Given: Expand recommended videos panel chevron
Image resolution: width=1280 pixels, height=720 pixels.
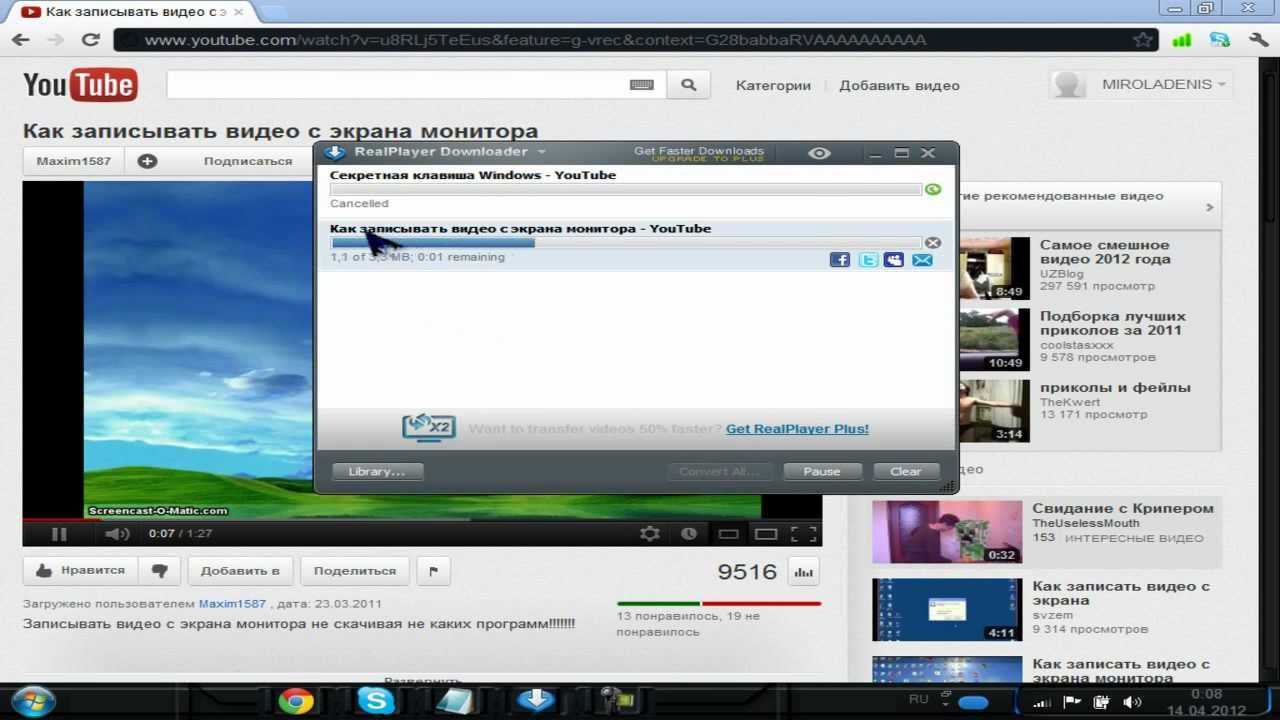Looking at the screenshot, I should (1209, 207).
